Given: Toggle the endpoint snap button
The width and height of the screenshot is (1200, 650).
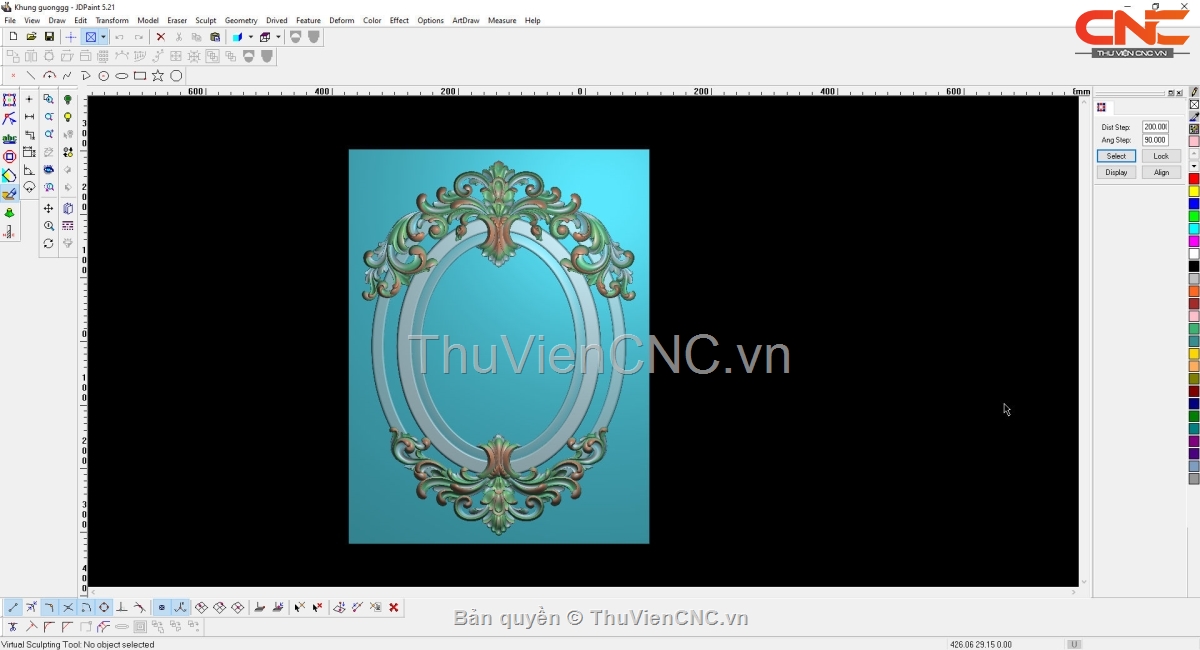Looking at the screenshot, I should point(13,608).
